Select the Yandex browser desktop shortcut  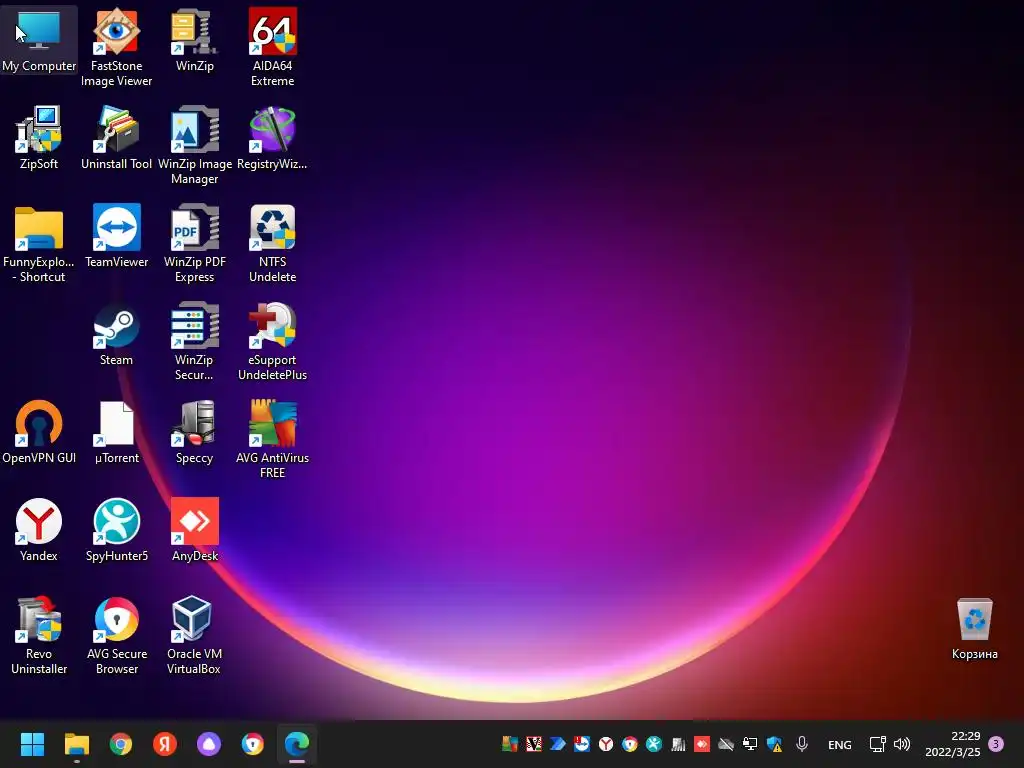click(x=39, y=530)
